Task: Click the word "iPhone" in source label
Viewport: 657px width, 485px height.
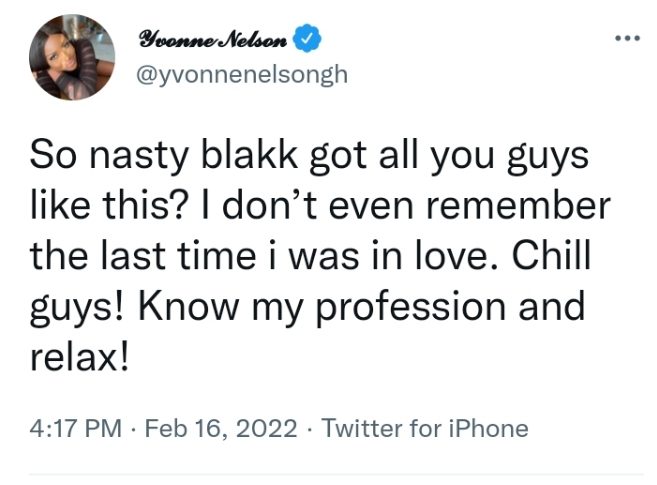Action: (x=487, y=429)
